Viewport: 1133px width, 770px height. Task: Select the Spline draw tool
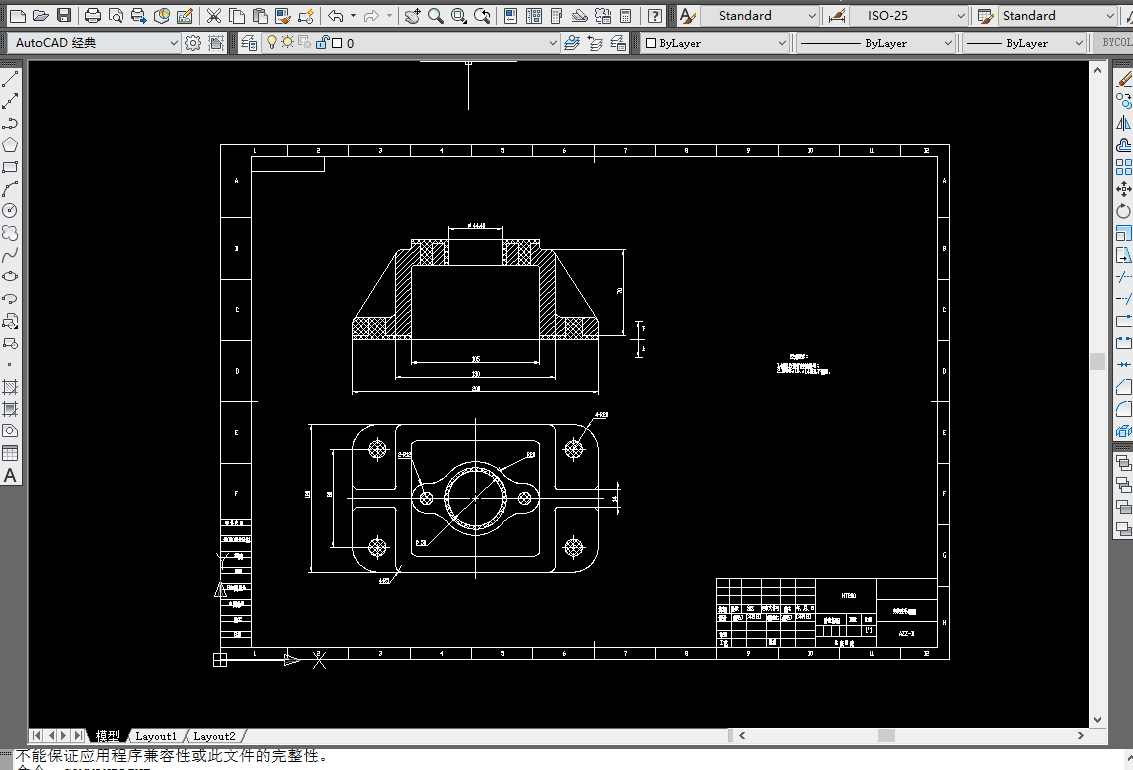[x=10, y=255]
